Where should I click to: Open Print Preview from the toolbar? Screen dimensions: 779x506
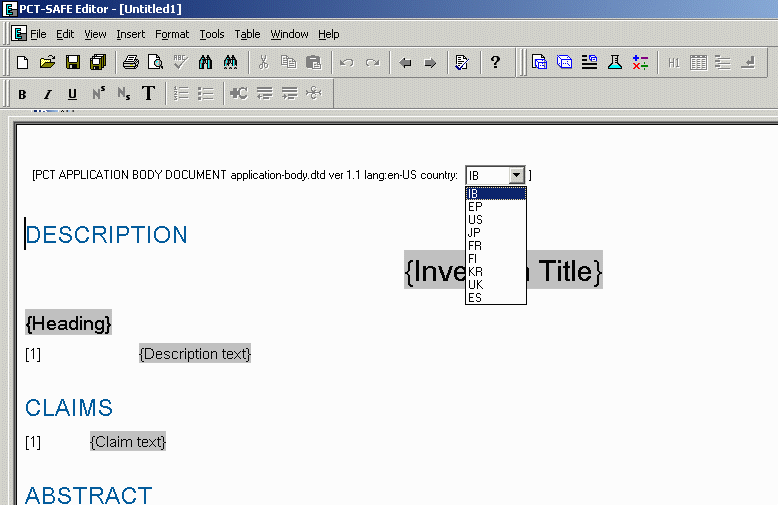click(x=155, y=63)
